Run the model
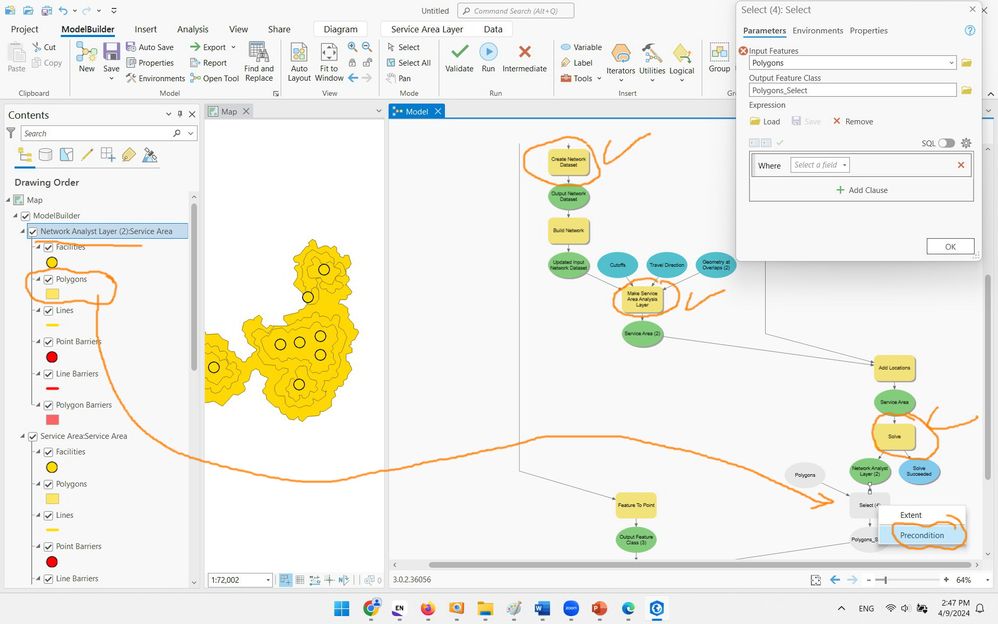 (488, 52)
